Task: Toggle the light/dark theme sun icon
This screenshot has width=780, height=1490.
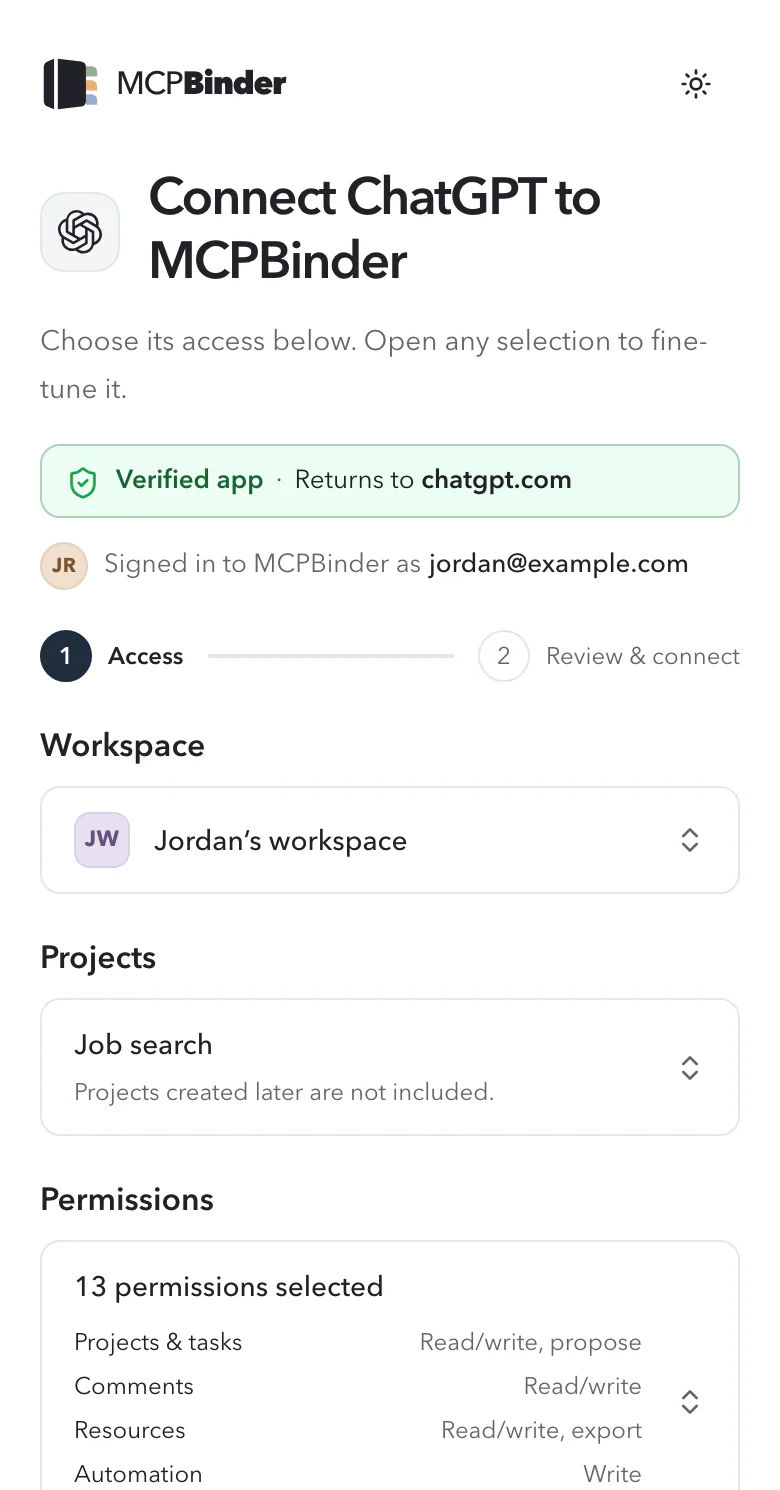Action: pos(696,84)
